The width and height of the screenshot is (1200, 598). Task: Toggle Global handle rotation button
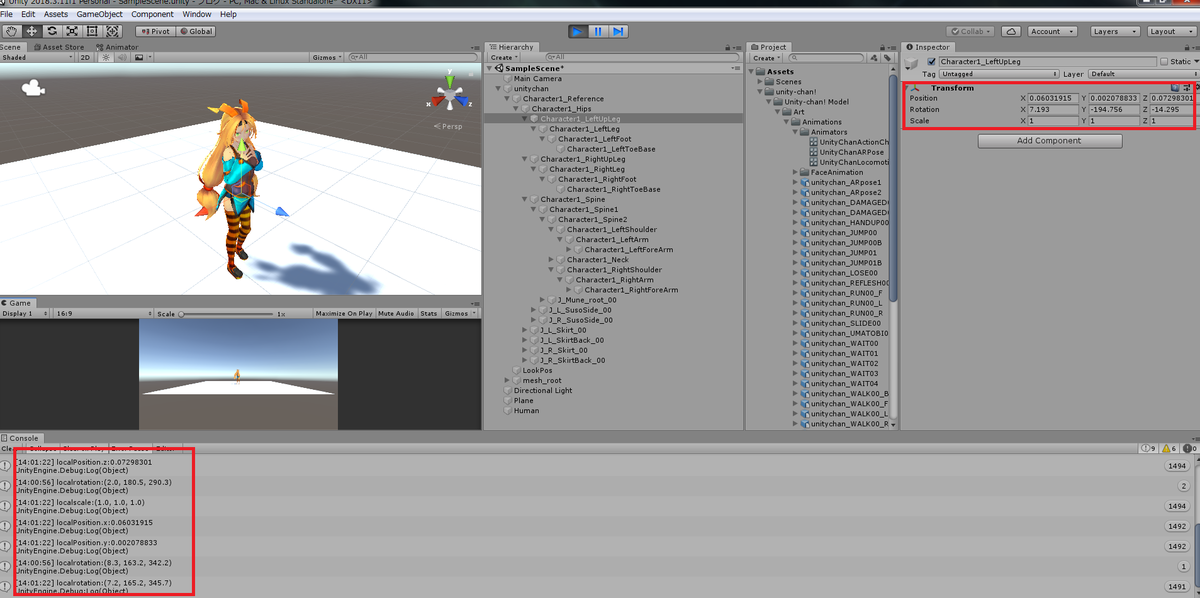coord(195,31)
